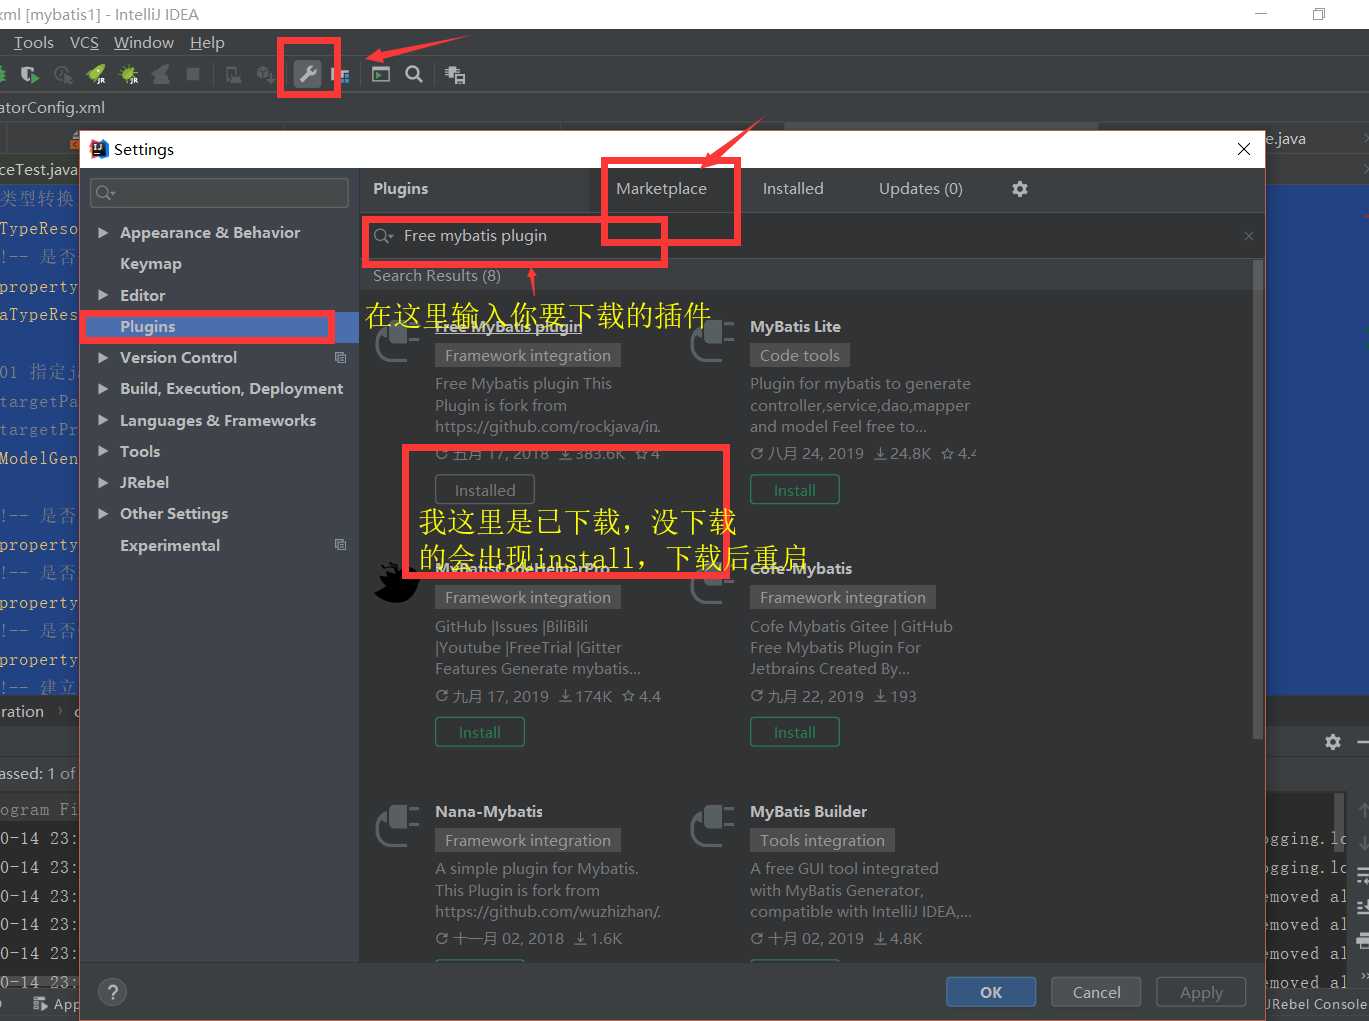
Task: Click plugin results vertical scrollbar
Action: [1258, 500]
